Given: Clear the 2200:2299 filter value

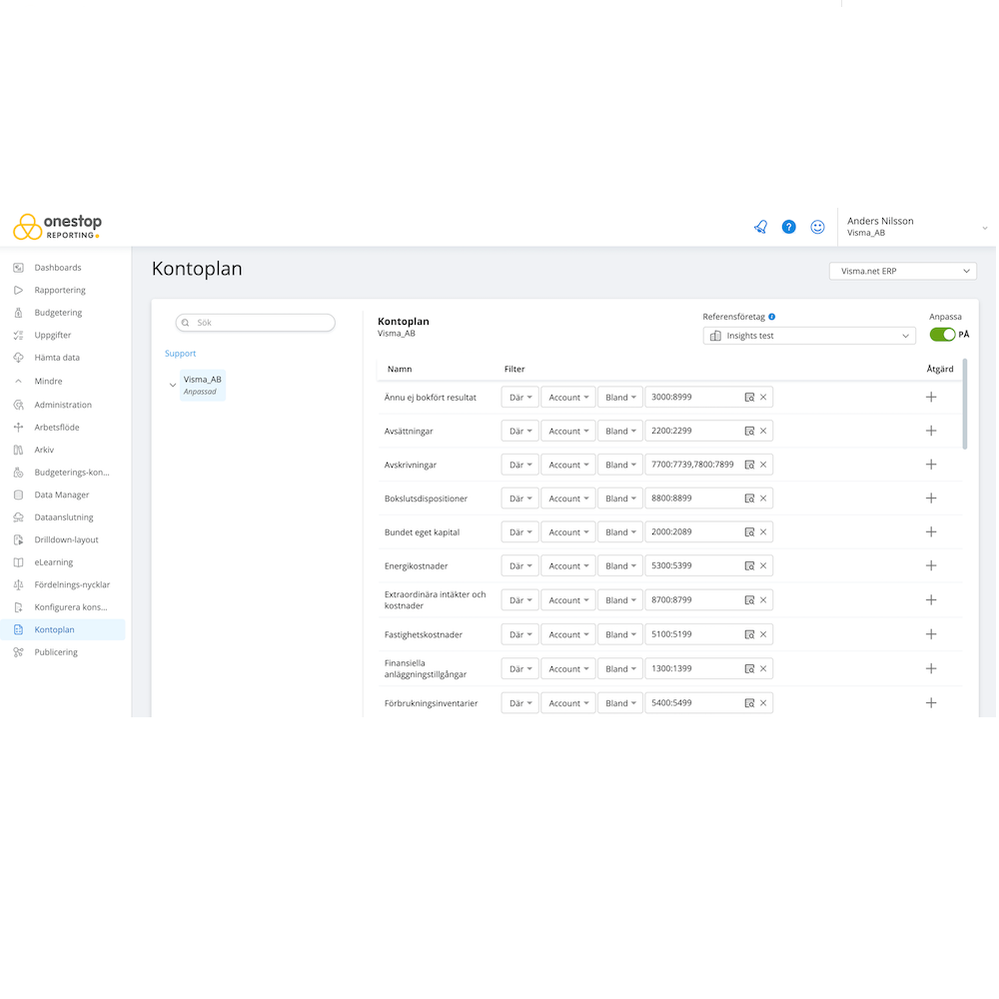Looking at the screenshot, I should (763, 431).
